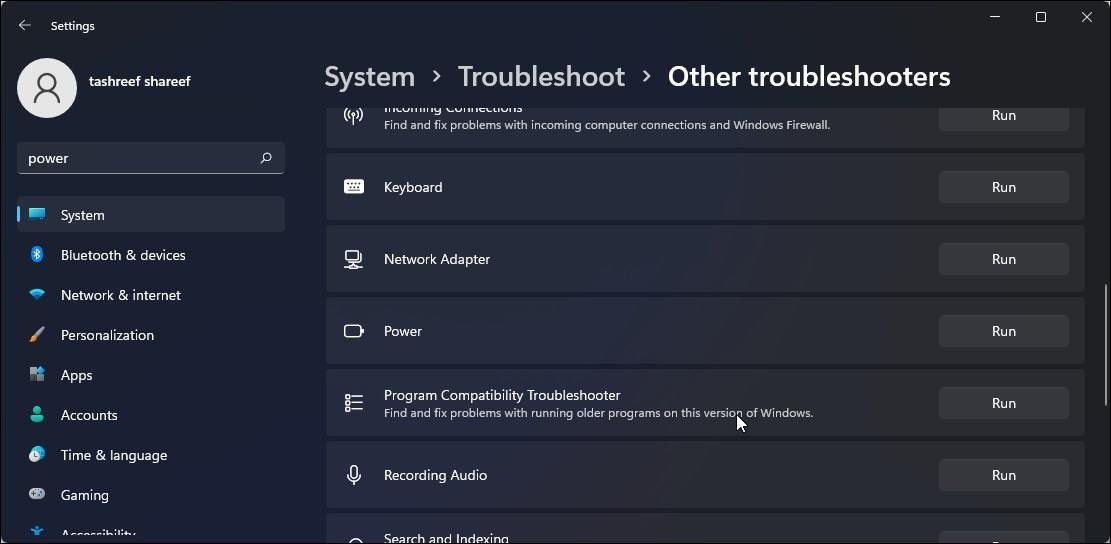Viewport: 1111px width, 544px height.
Task: Click the username 'tashreef shareef'
Action: click(x=140, y=81)
